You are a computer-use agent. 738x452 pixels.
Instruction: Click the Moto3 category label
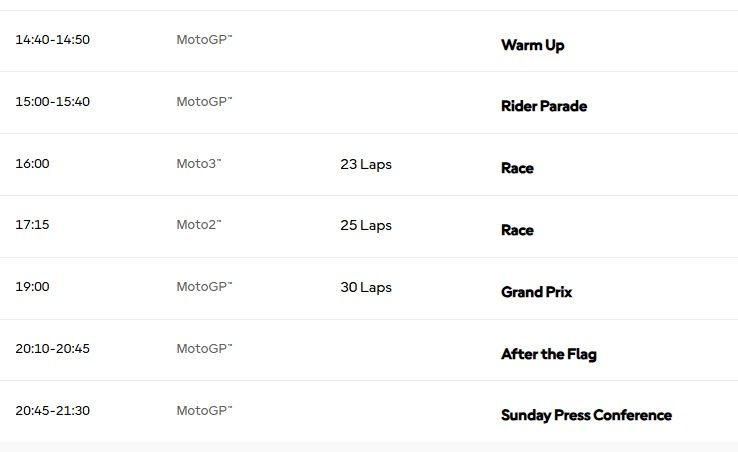coord(199,164)
